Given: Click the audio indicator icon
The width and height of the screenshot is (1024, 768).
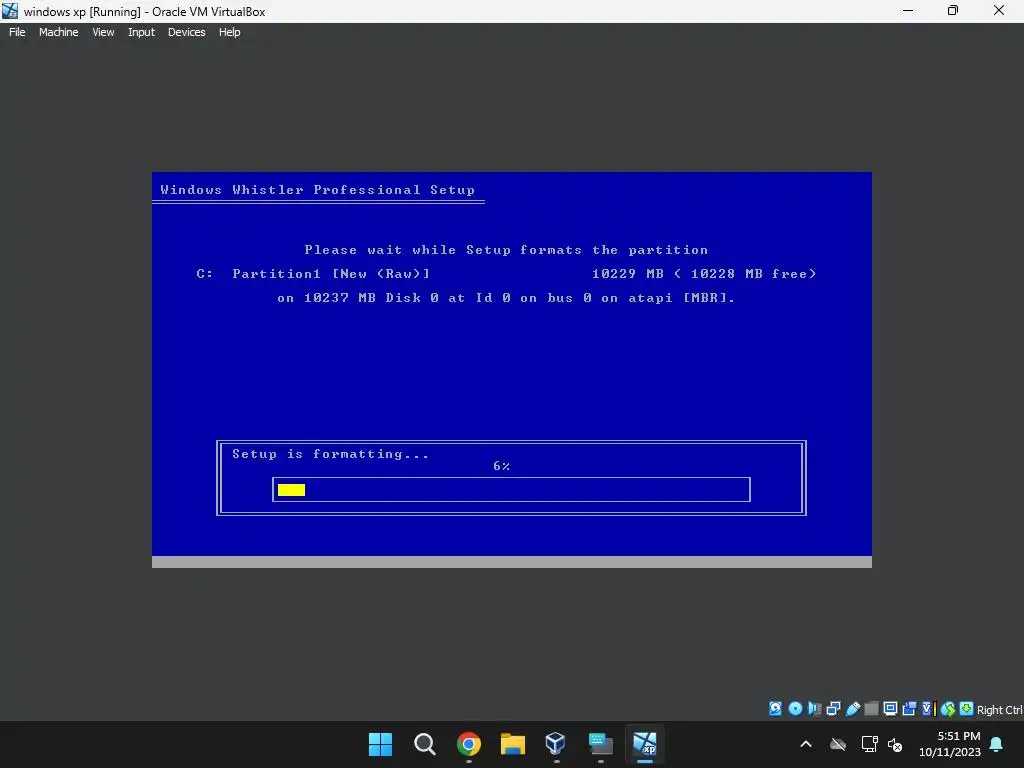Looking at the screenshot, I should (x=814, y=709).
